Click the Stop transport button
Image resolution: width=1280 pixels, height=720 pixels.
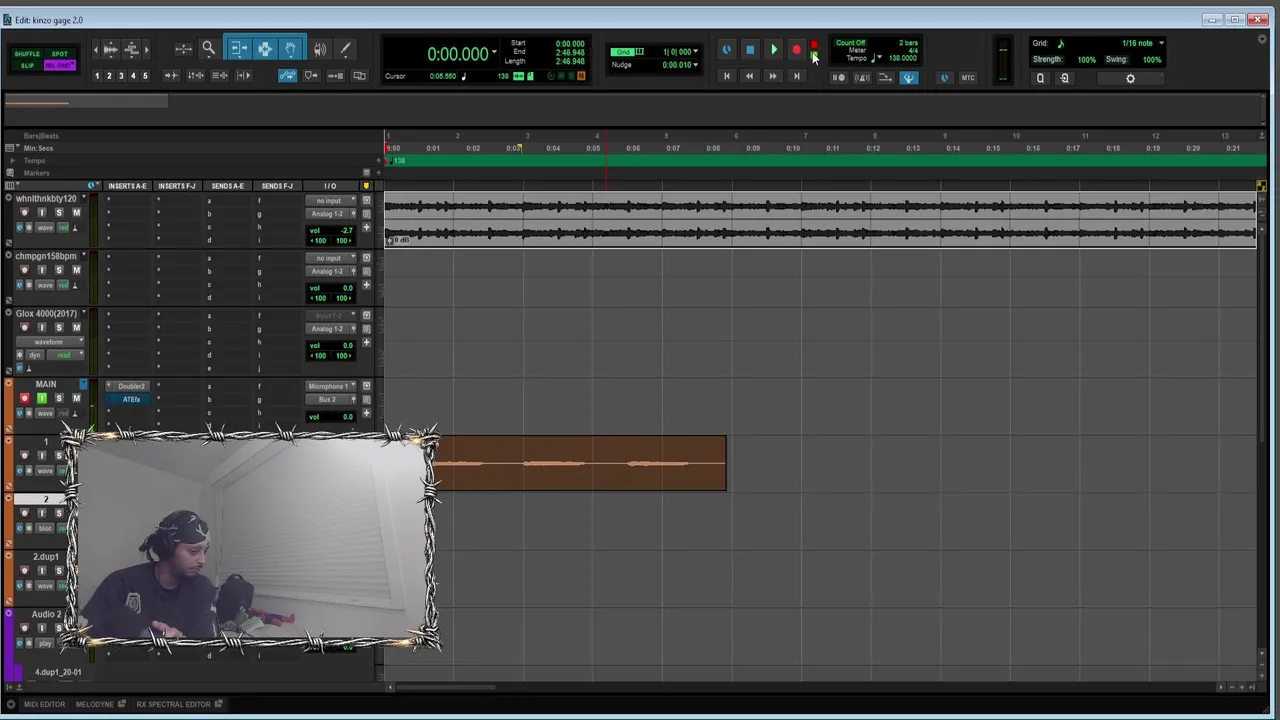pos(750,50)
